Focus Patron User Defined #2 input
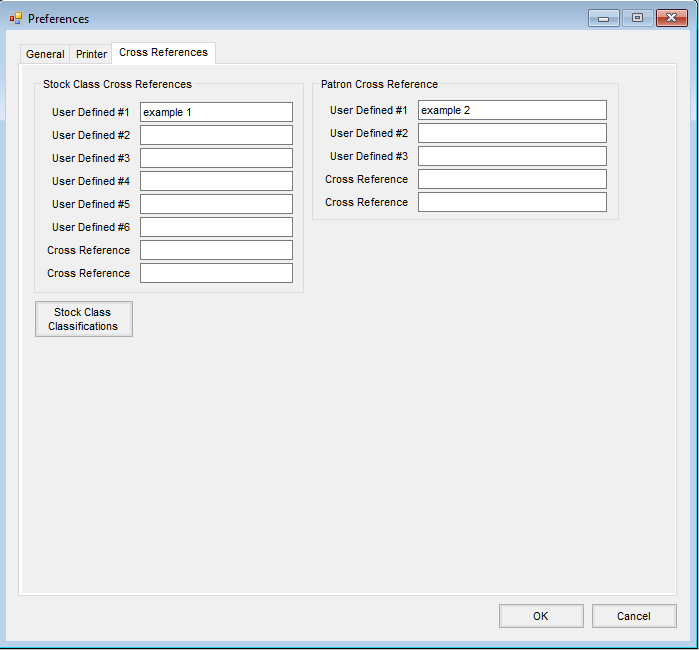Screen dimensions: 699x650 click(512, 133)
